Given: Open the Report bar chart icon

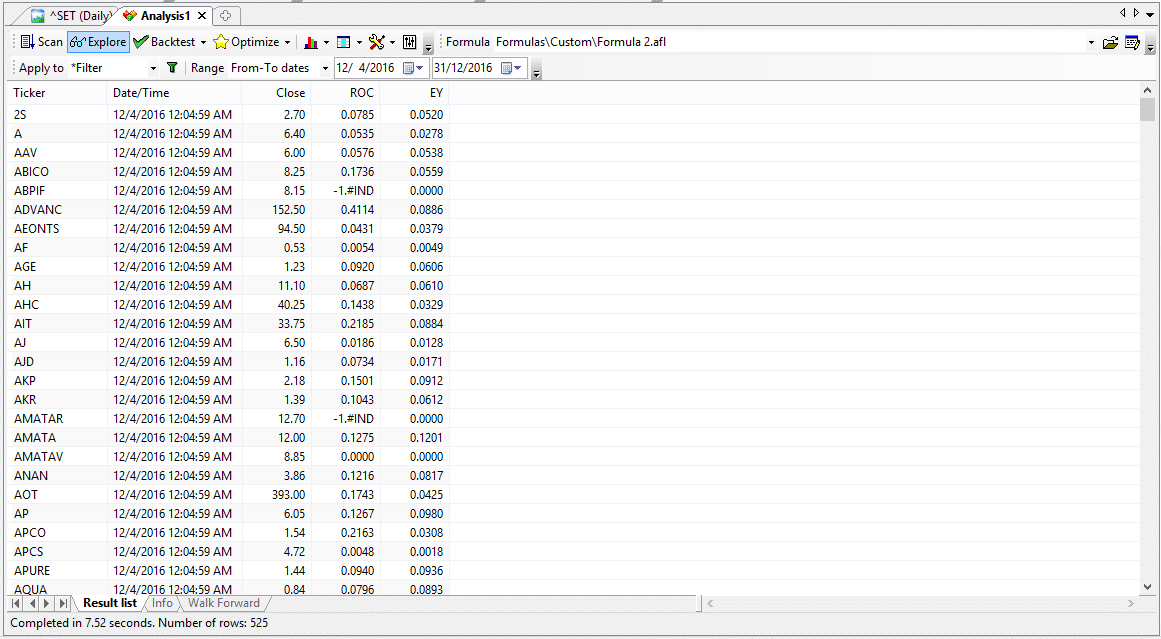Looking at the screenshot, I should pyautogui.click(x=310, y=42).
